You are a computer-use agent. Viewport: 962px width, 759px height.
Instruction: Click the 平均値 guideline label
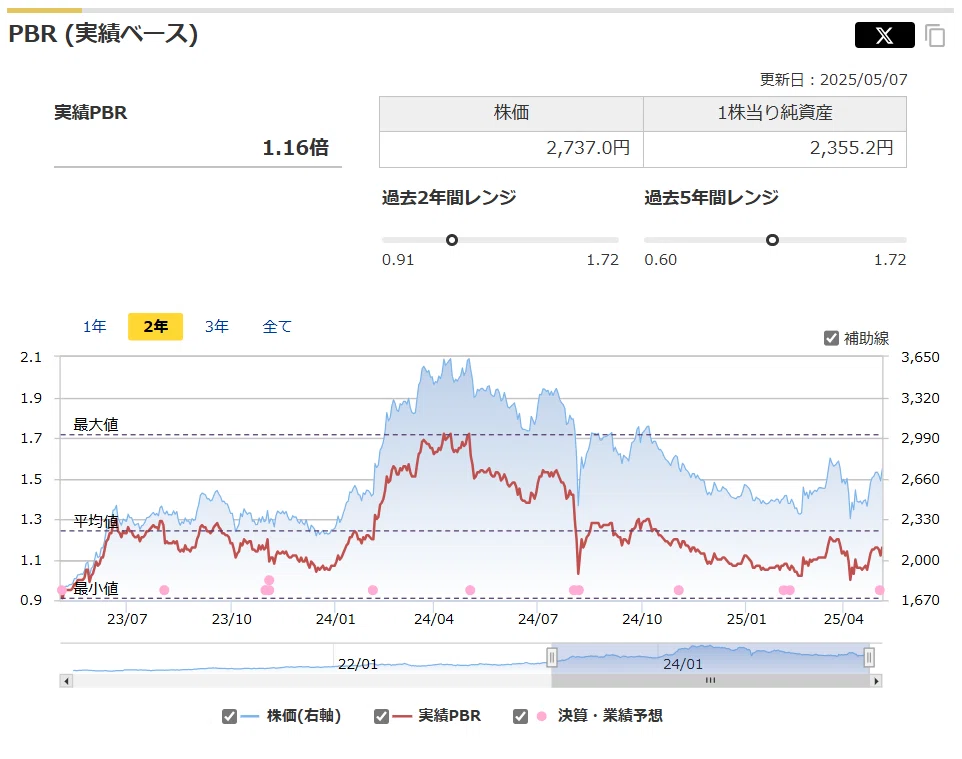pyautogui.click(x=96, y=522)
